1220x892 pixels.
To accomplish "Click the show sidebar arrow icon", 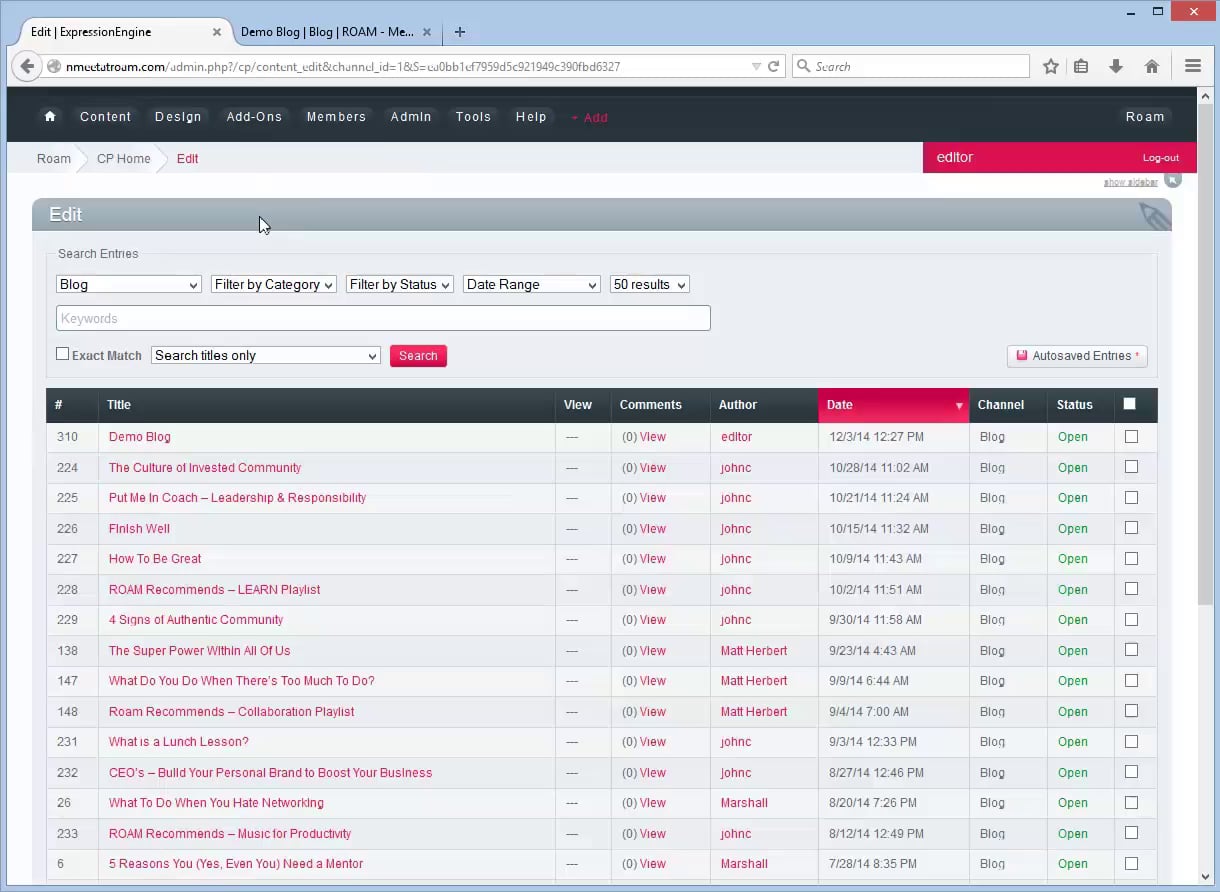I will pos(1173,180).
